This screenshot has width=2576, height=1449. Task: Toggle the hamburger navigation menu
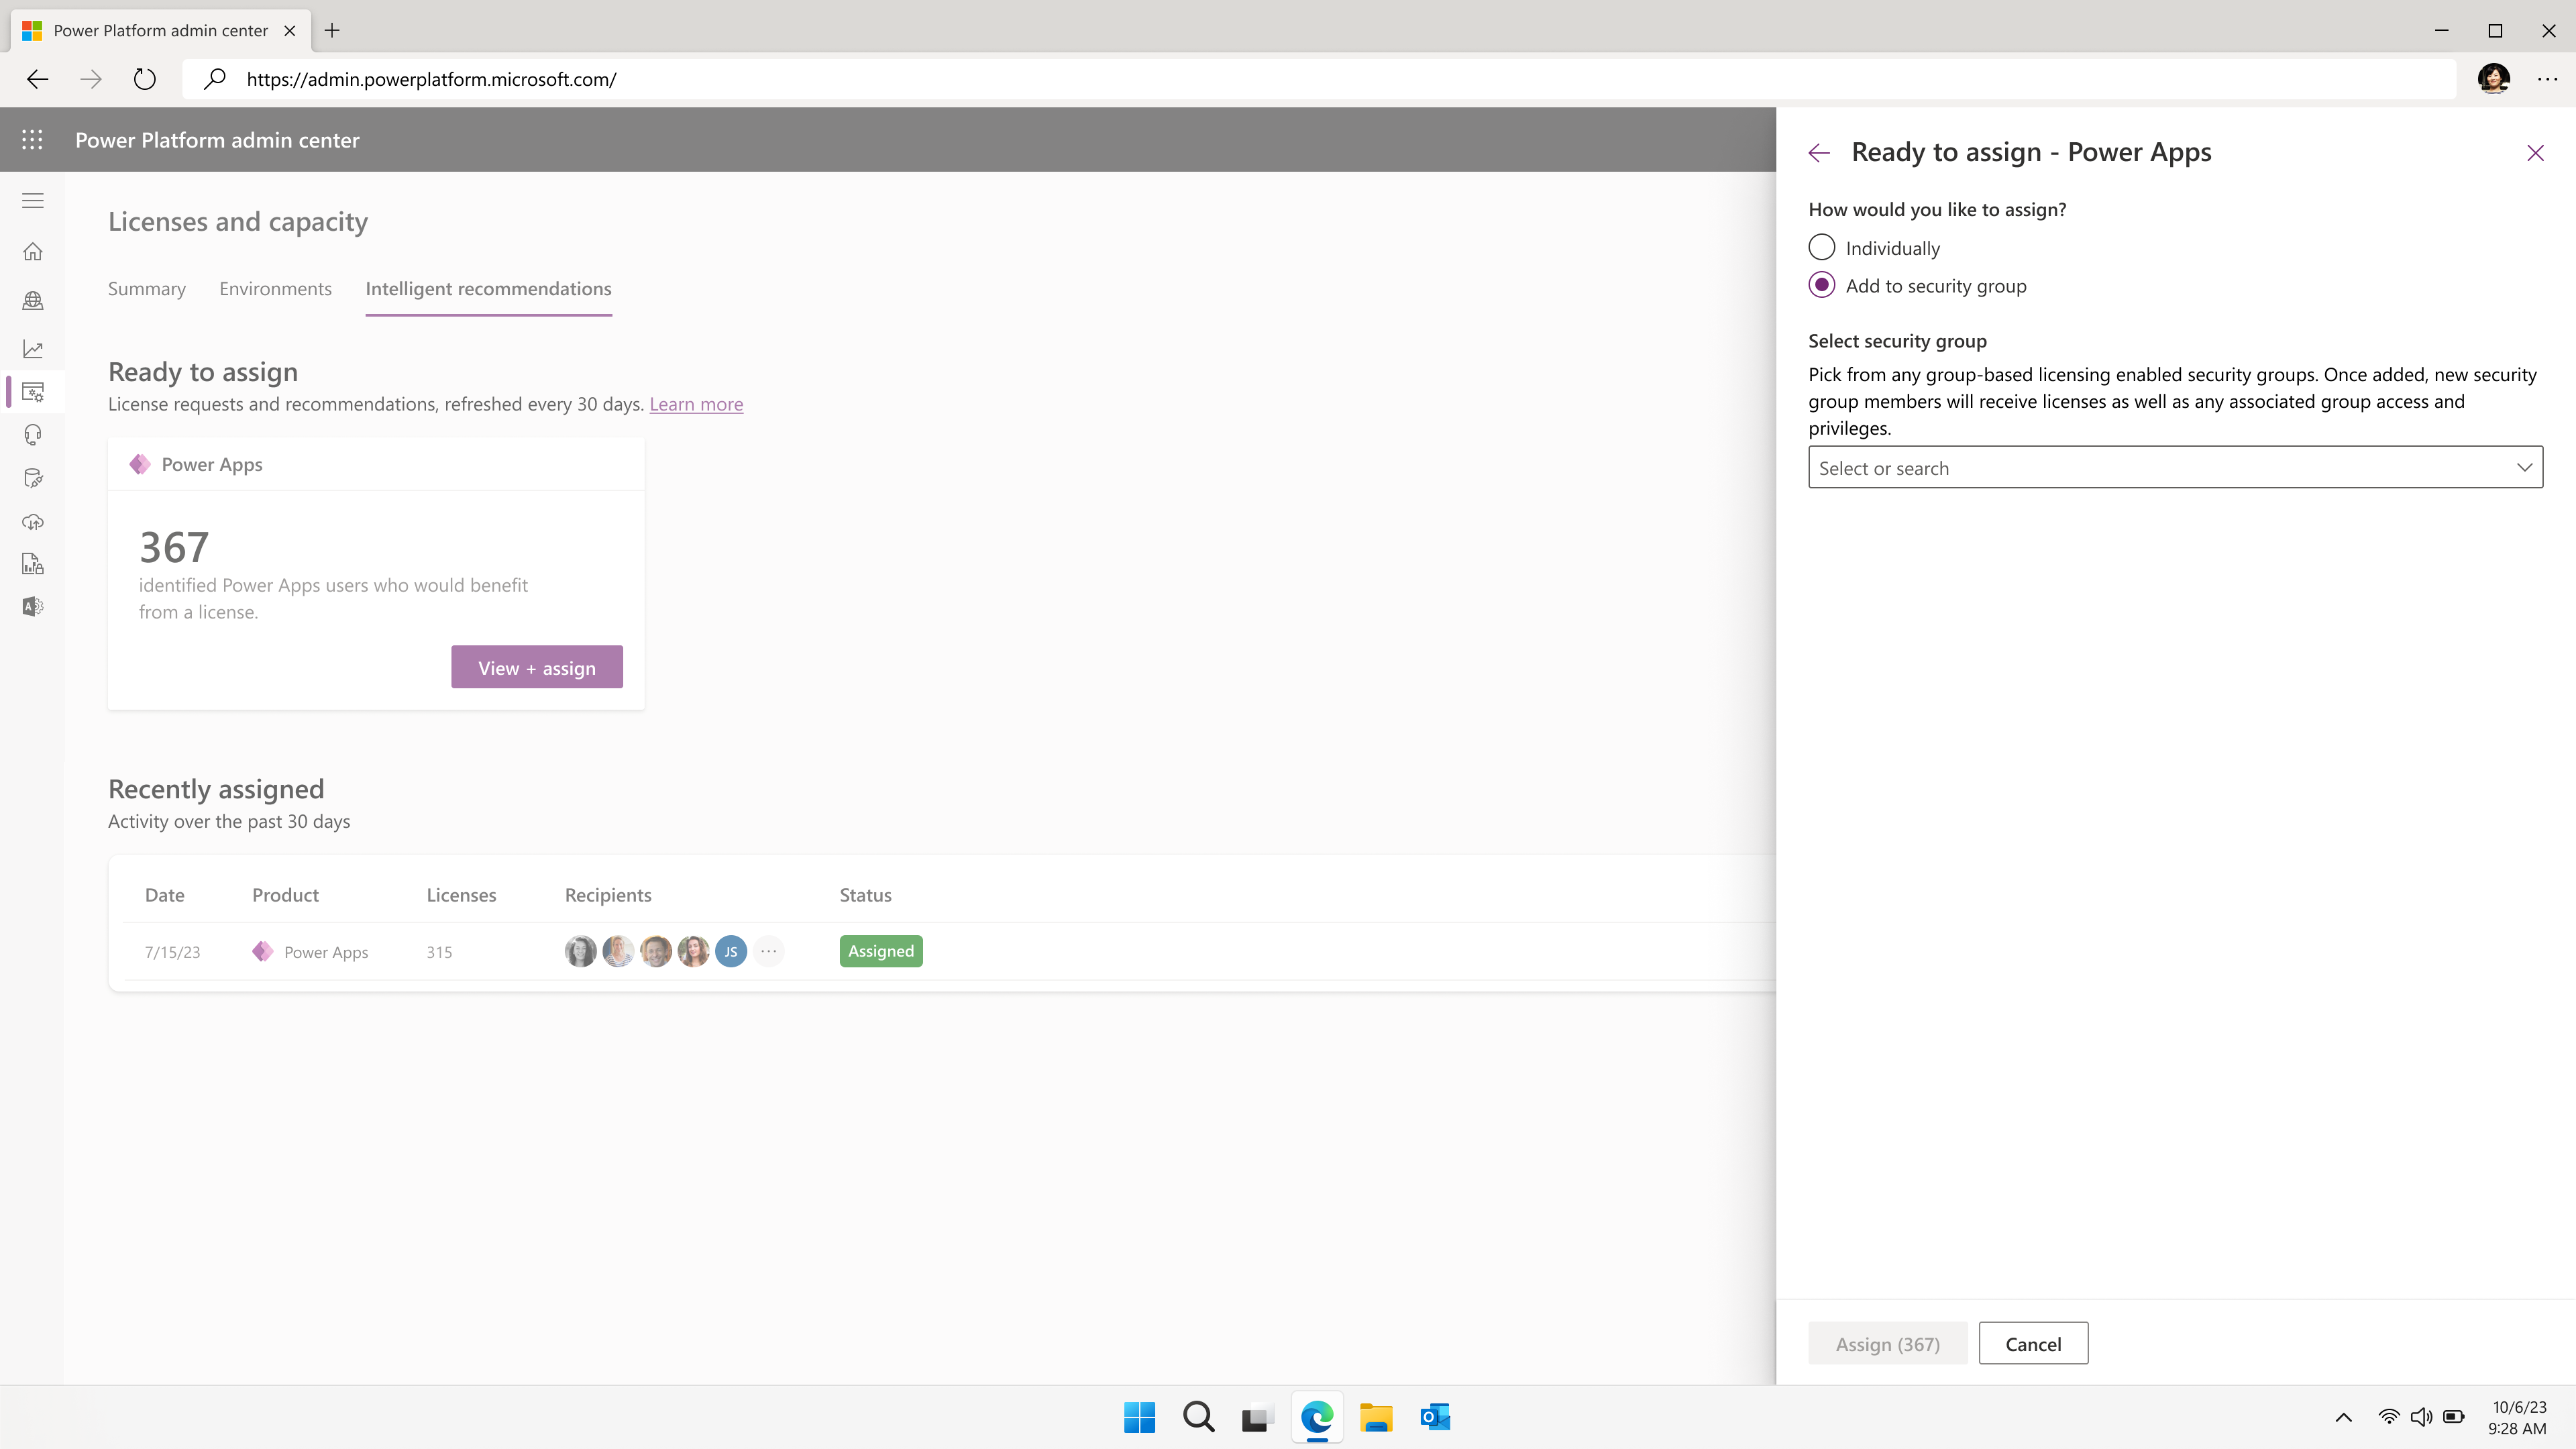tap(32, 201)
